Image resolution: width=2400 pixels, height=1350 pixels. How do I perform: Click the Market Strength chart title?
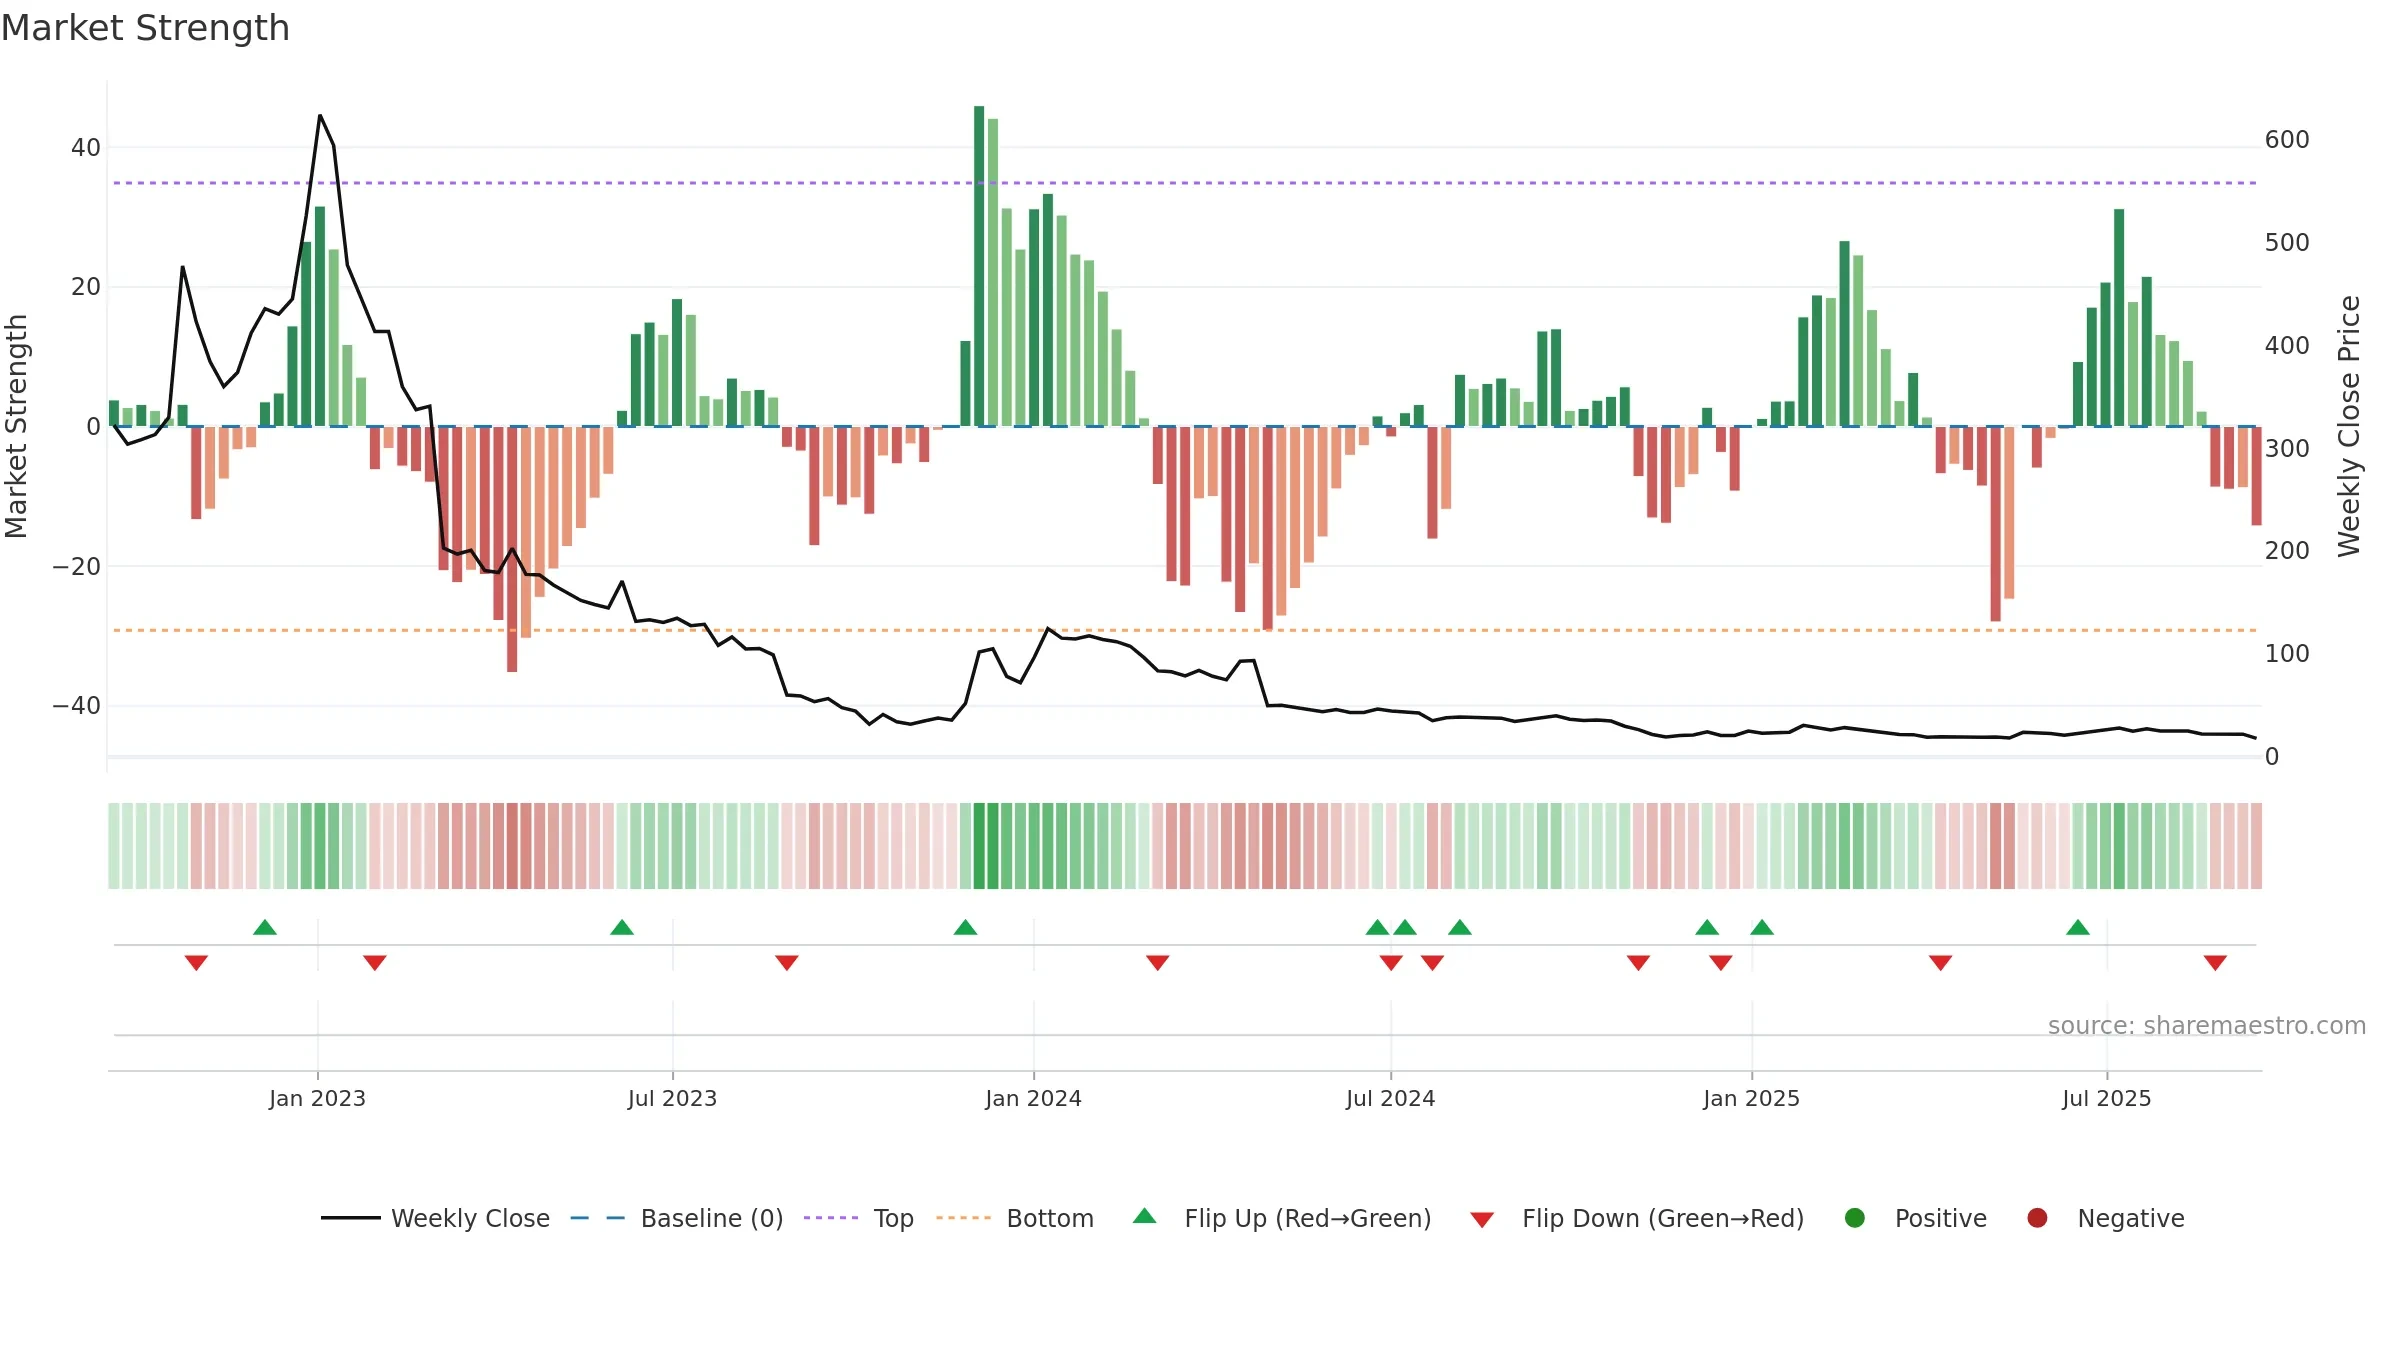(x=145, y=28)
